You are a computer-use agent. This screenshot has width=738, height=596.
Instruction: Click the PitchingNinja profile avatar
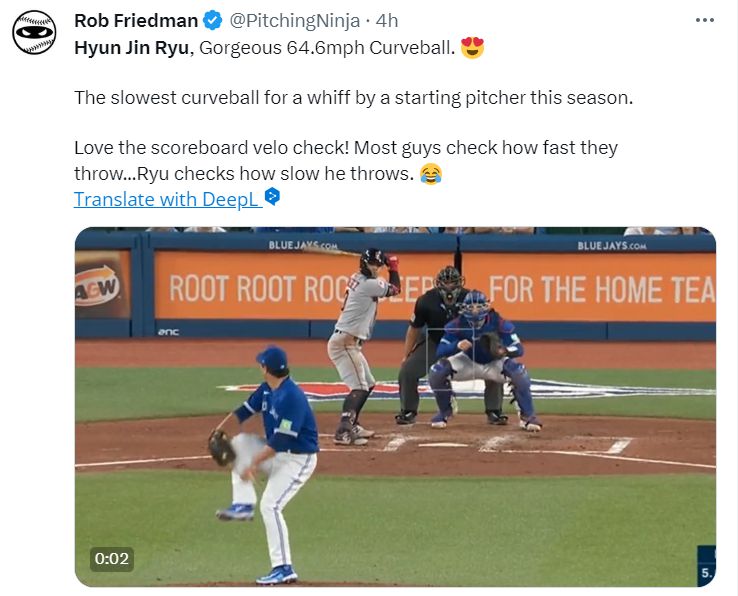click(x=35, y=33)
